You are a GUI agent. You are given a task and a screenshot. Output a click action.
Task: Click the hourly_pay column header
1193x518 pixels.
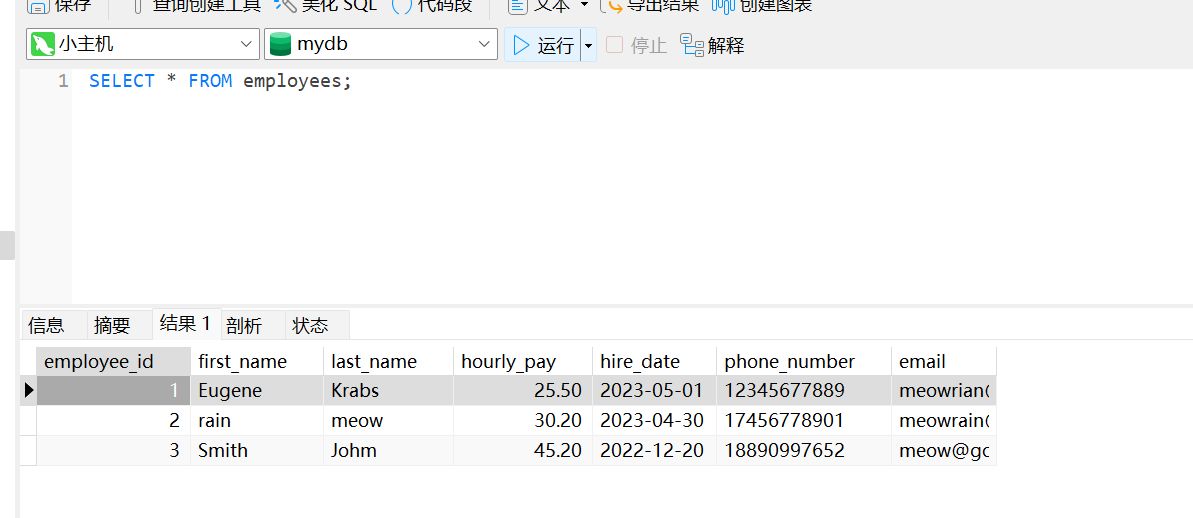pyautogui.click(x=508, y=361)
